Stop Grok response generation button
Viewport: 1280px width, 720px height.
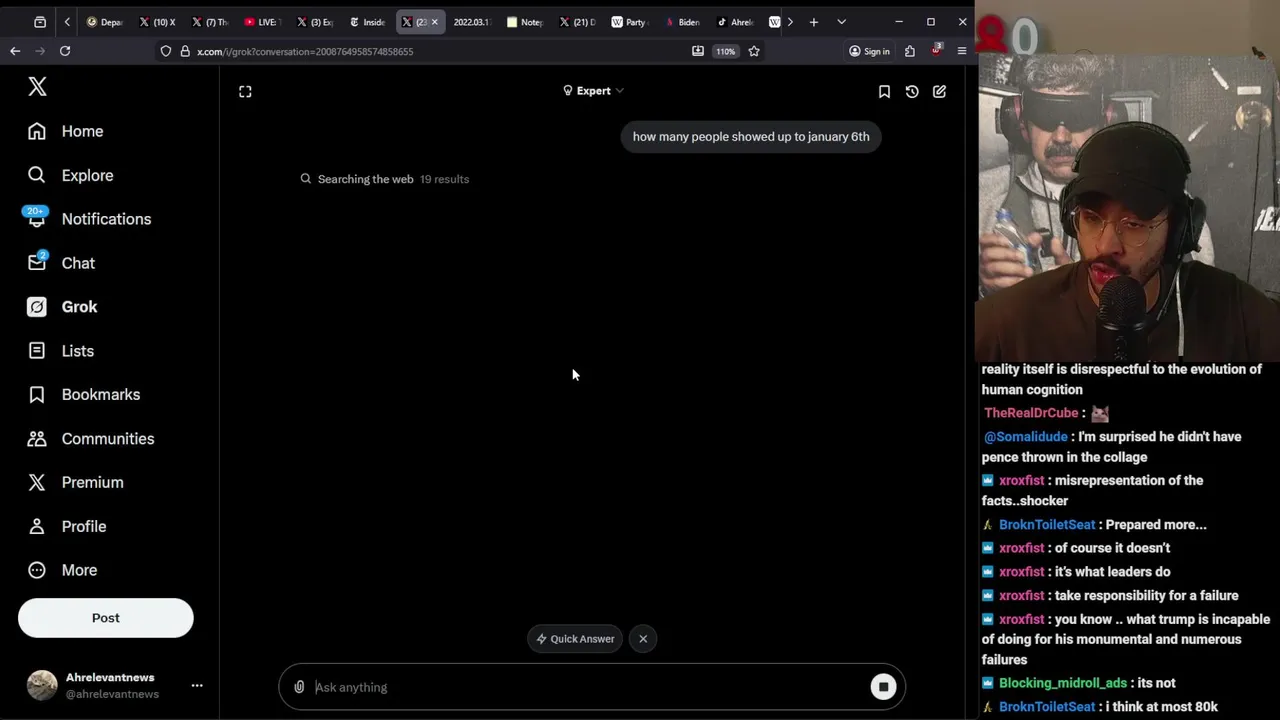click(x=883, y=687)
